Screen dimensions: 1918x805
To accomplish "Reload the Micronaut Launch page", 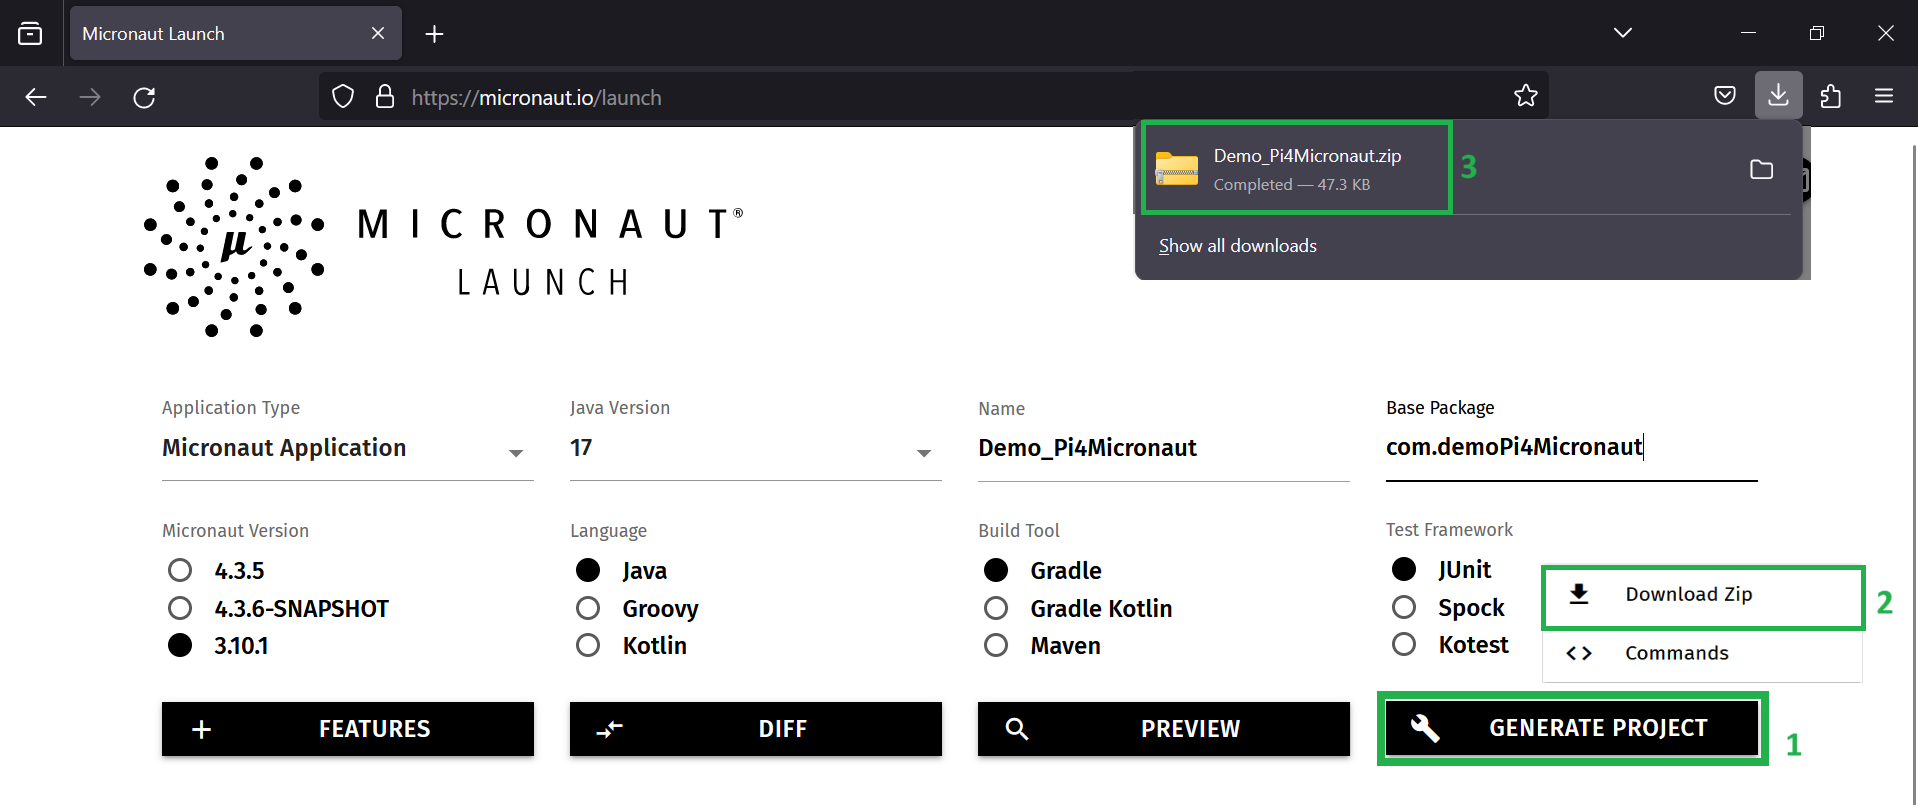I will [144, 97].
